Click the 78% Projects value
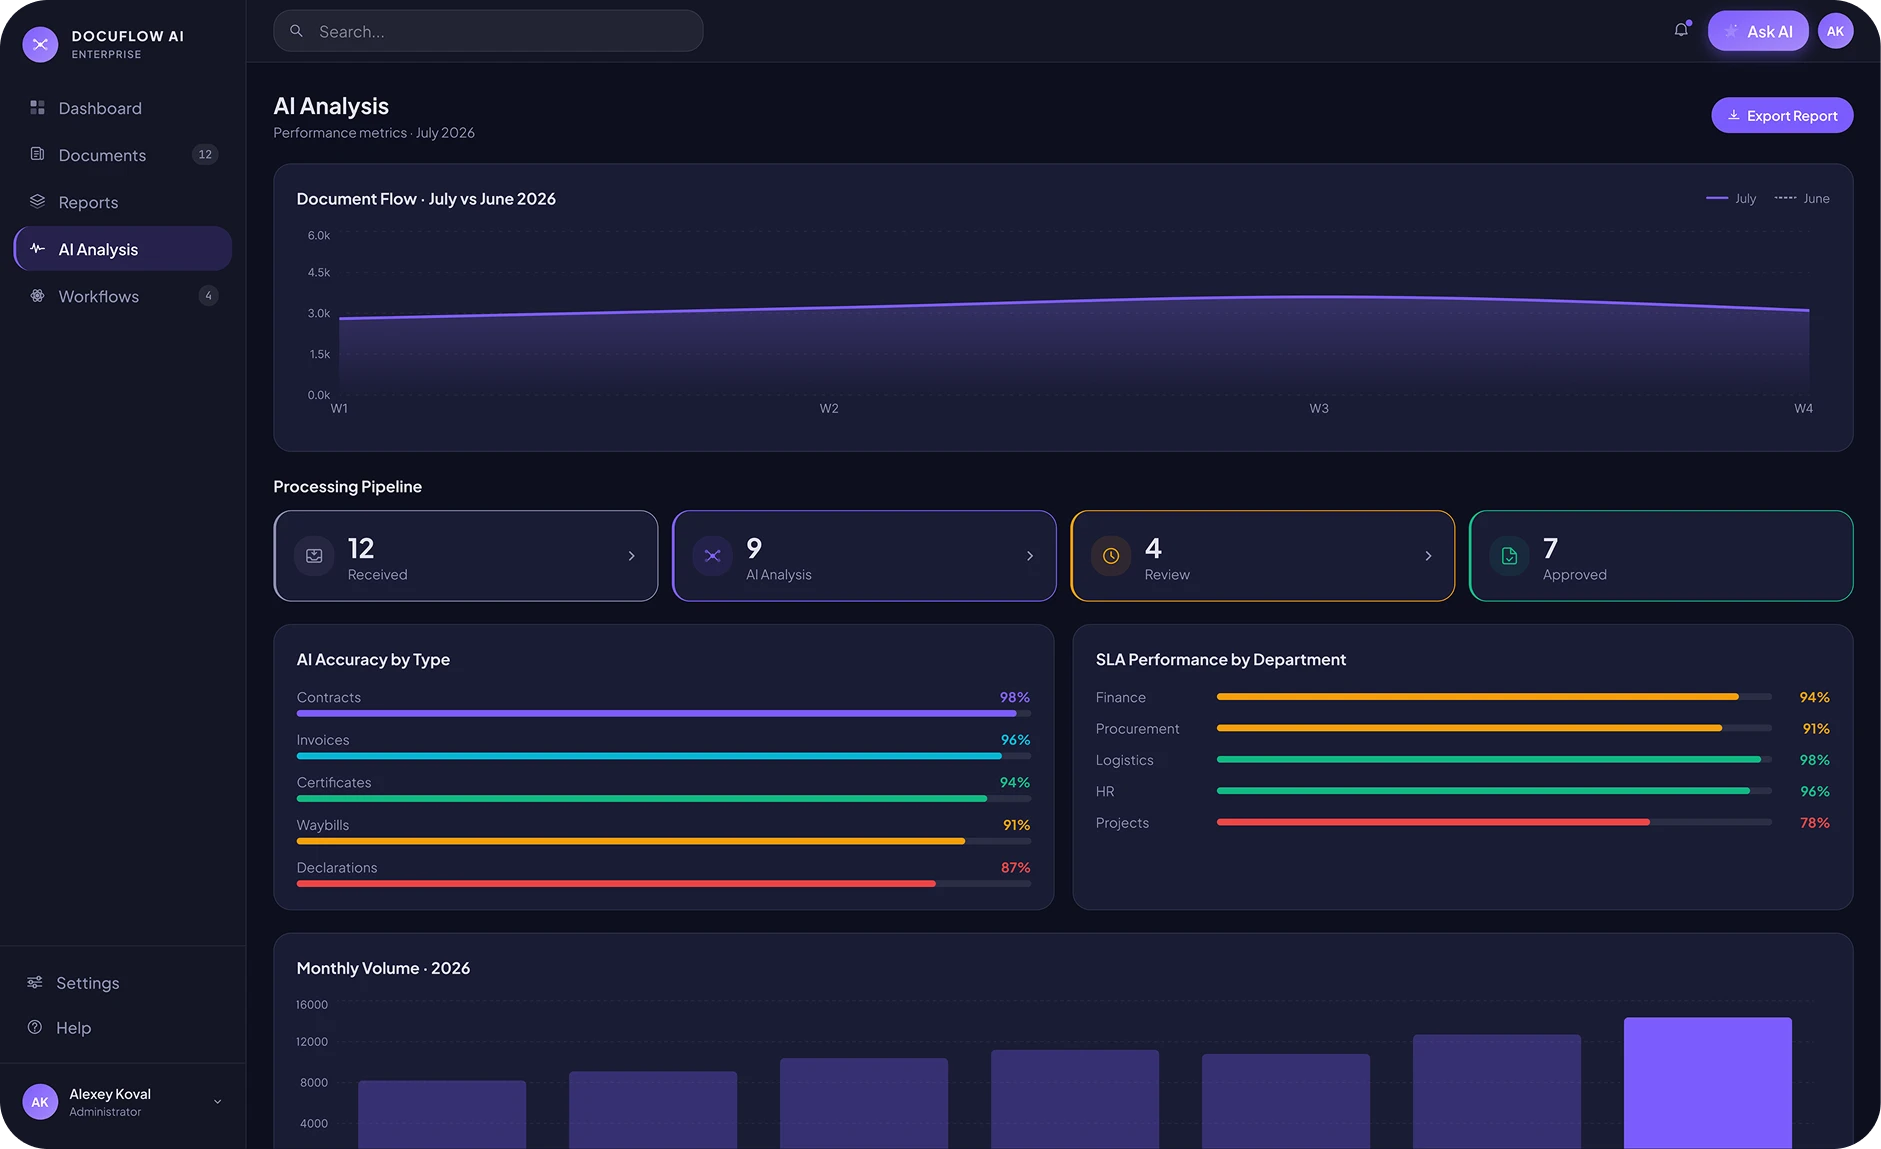Screen dimensions: 1881x1149 tap(1814, 823)
